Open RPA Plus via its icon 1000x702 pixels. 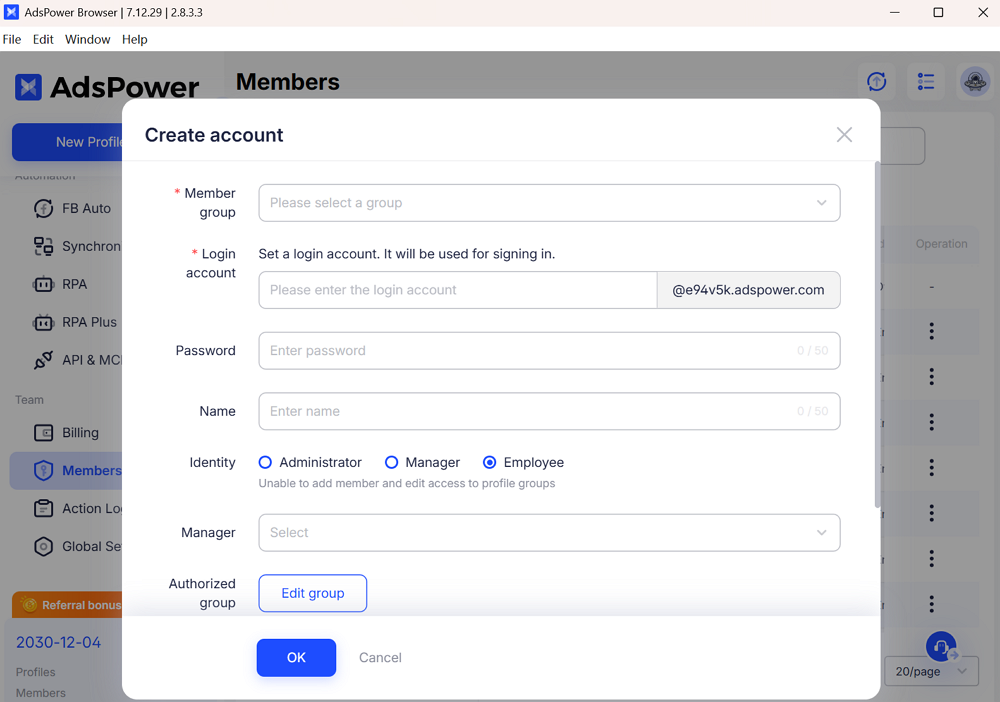(x=44, y=322)
